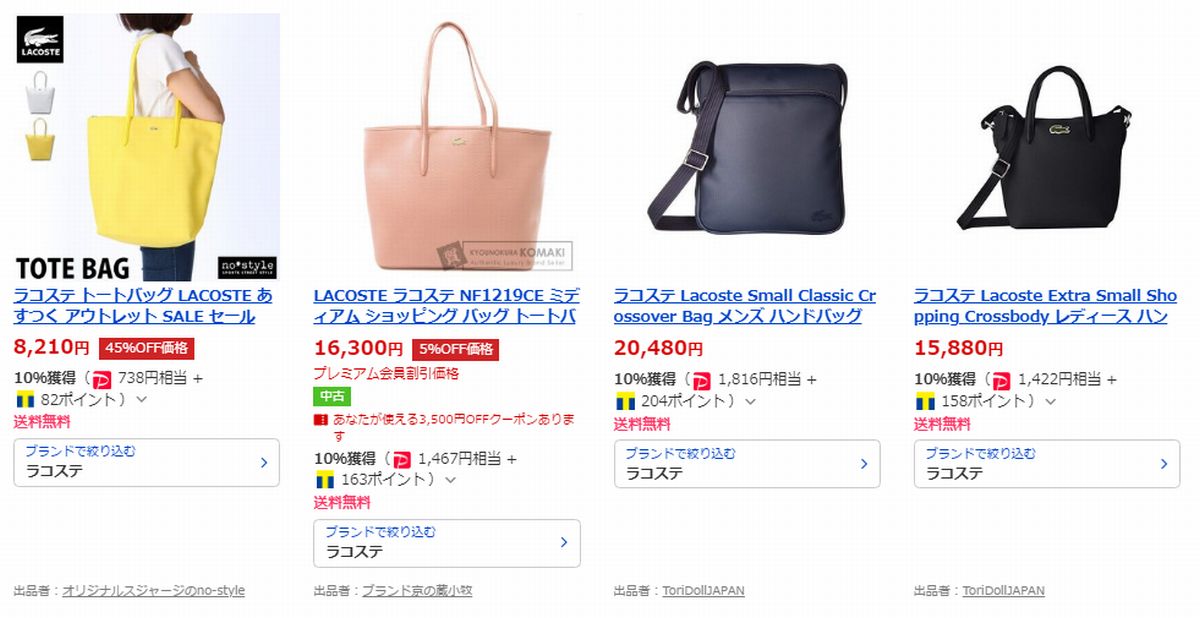The image size is (1200, 618).
Task: Expand point details after 82ポイント
Action: 141,400
